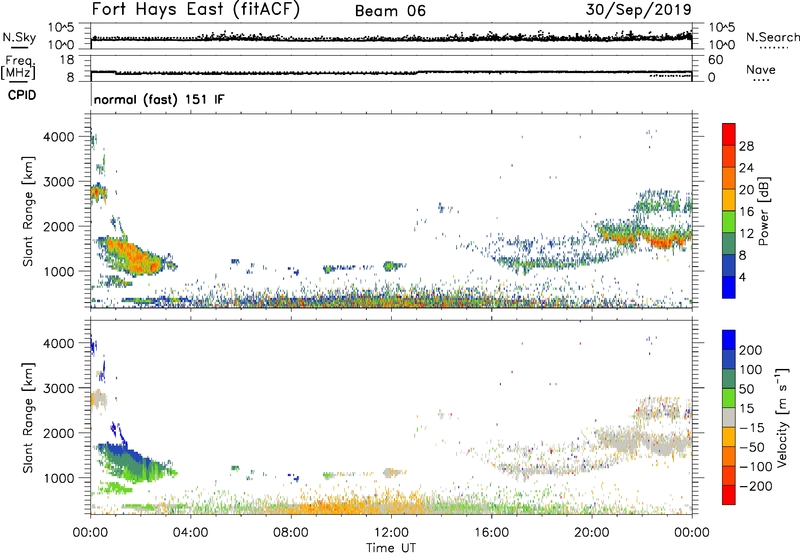
Task: Click the '28' label on power colorbar
Action: coord(746,146)
